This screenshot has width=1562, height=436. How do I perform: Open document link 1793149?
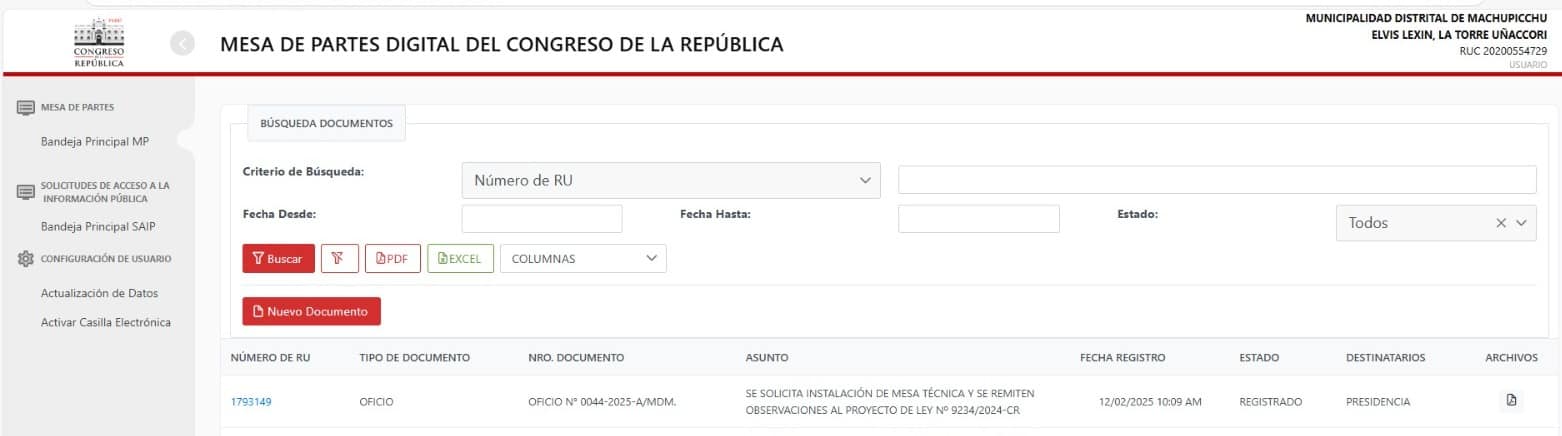pyautogui.click(x=251, y=402)
